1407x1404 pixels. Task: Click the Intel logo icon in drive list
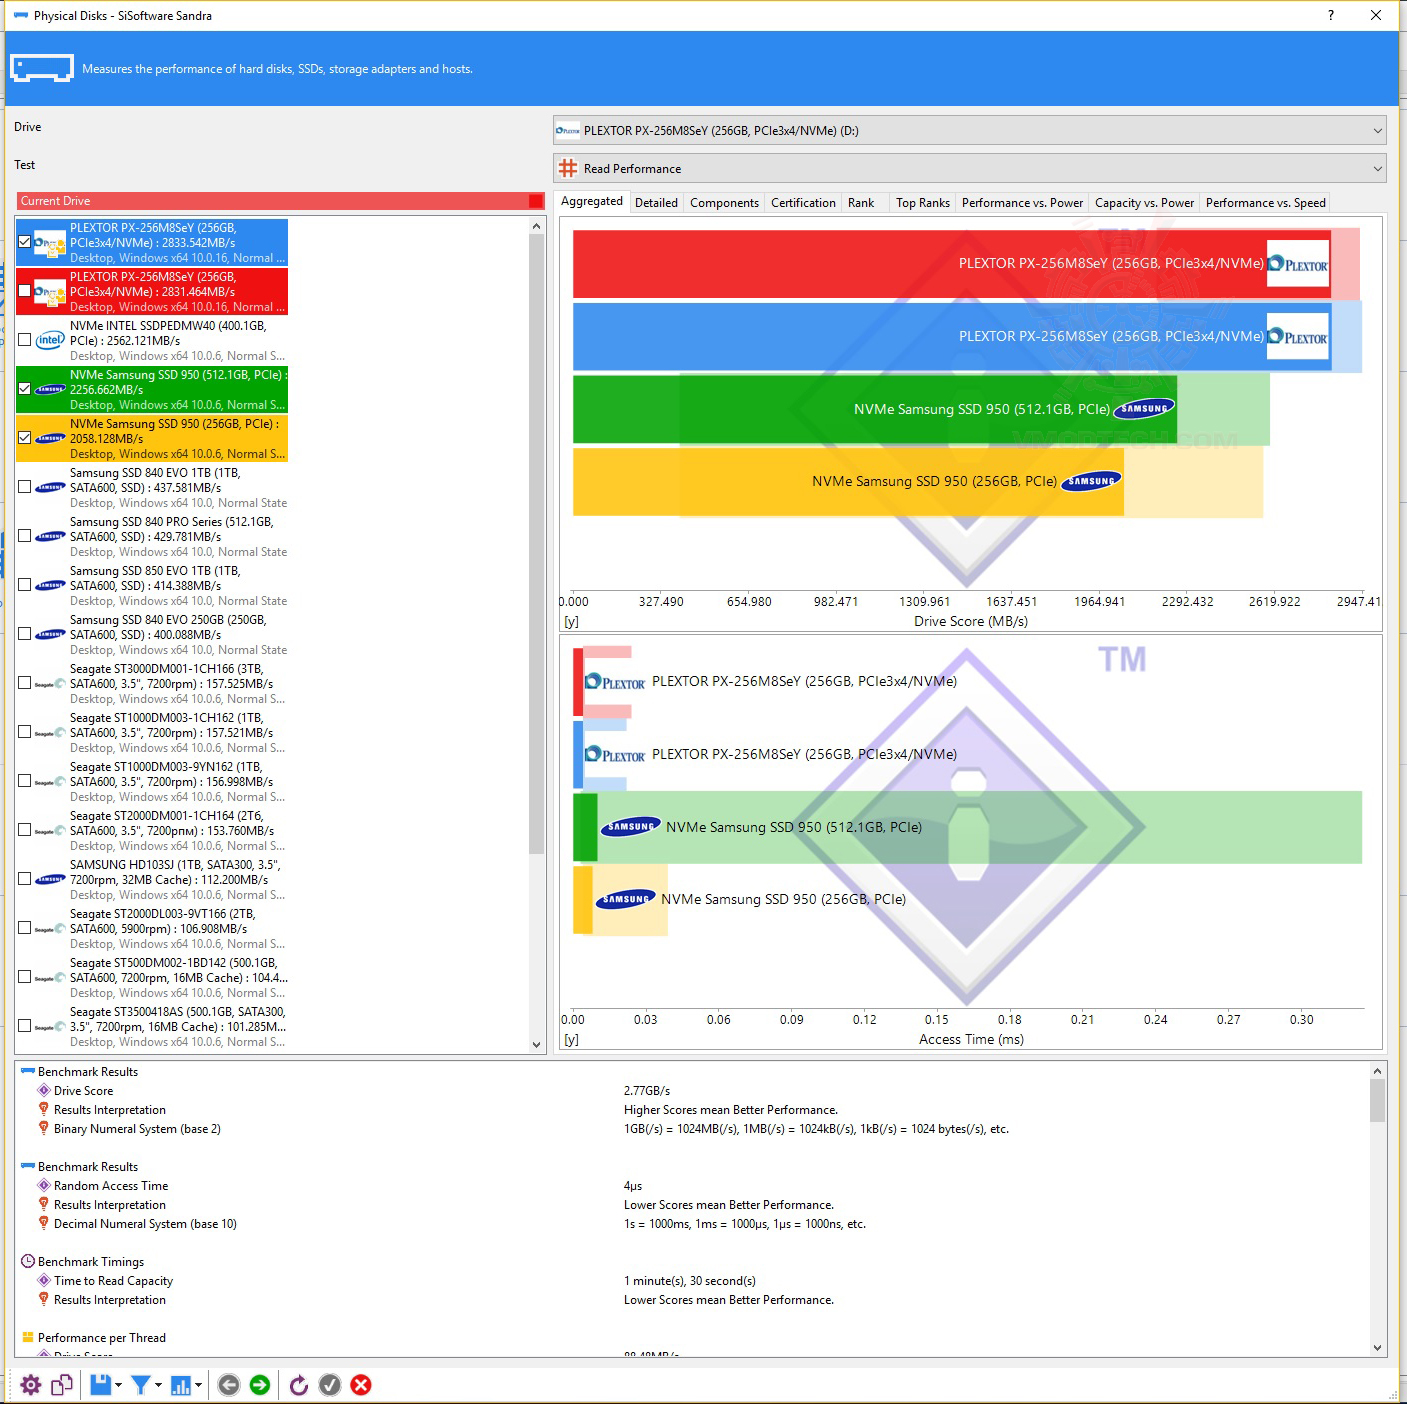(50, 340)
